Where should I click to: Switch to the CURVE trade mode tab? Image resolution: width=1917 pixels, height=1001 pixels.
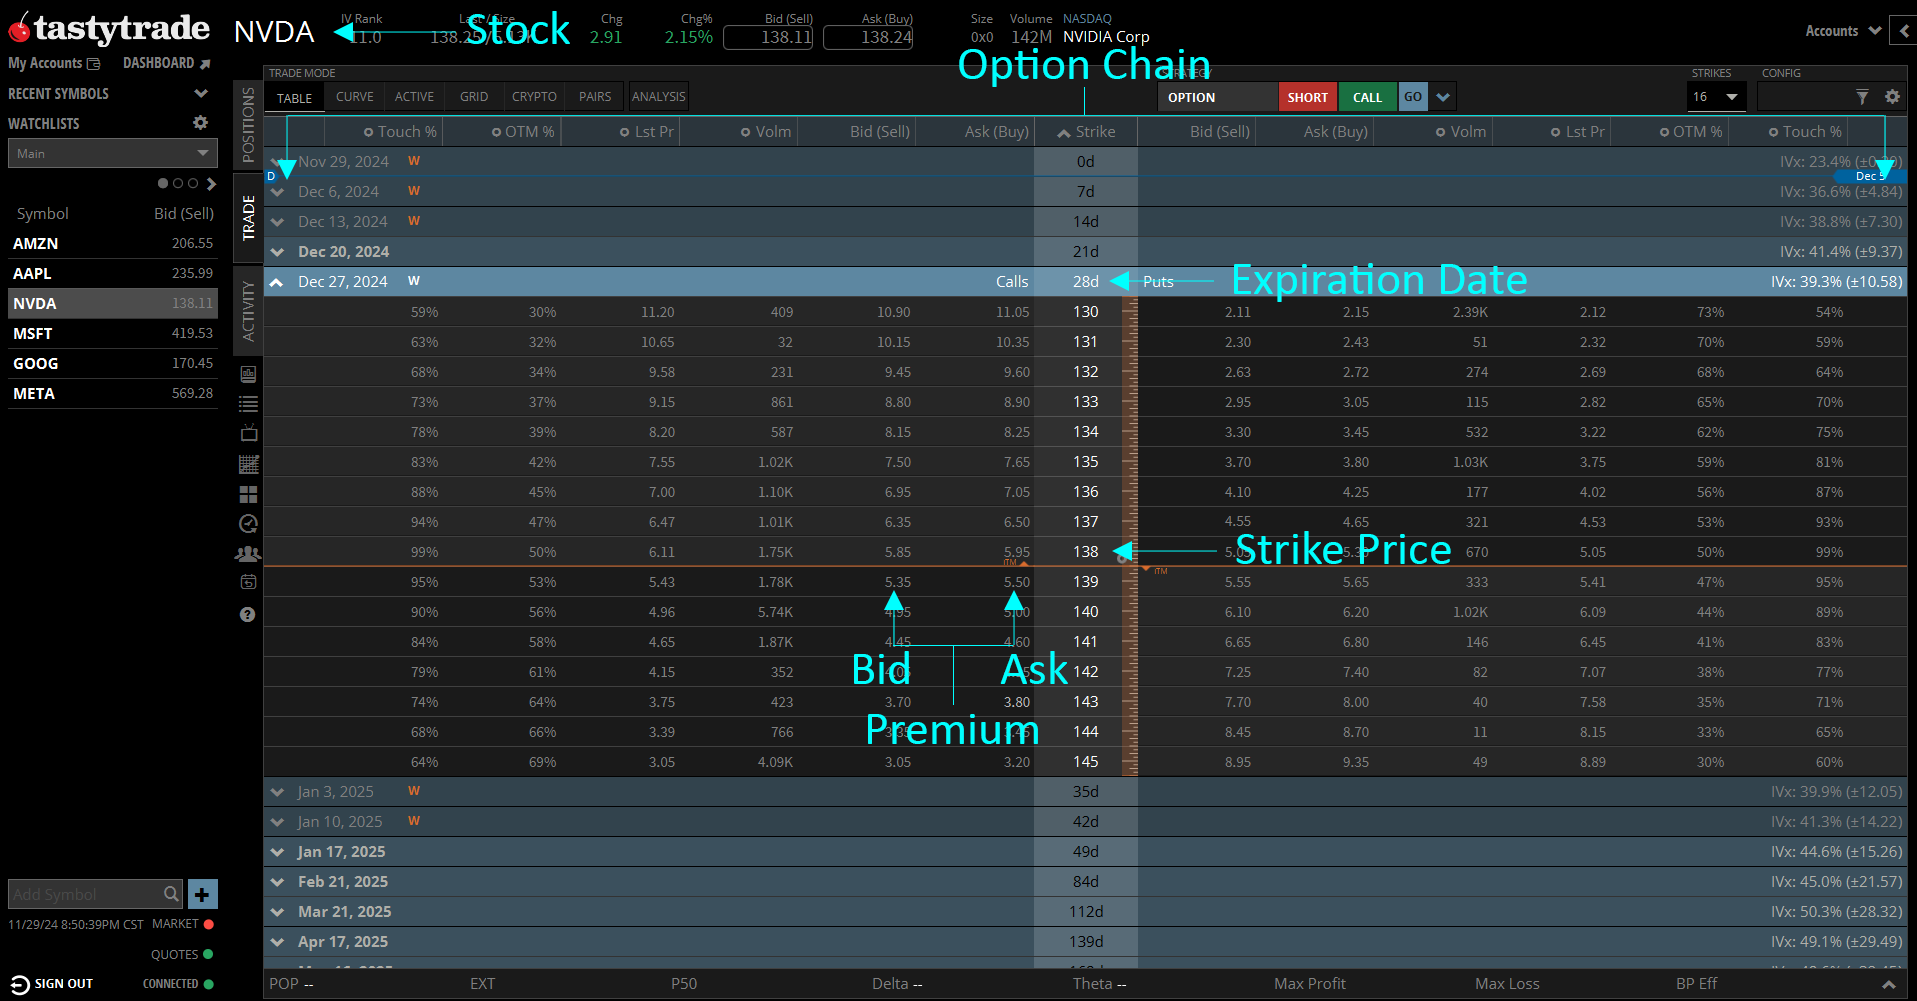(x=355, y=97)
